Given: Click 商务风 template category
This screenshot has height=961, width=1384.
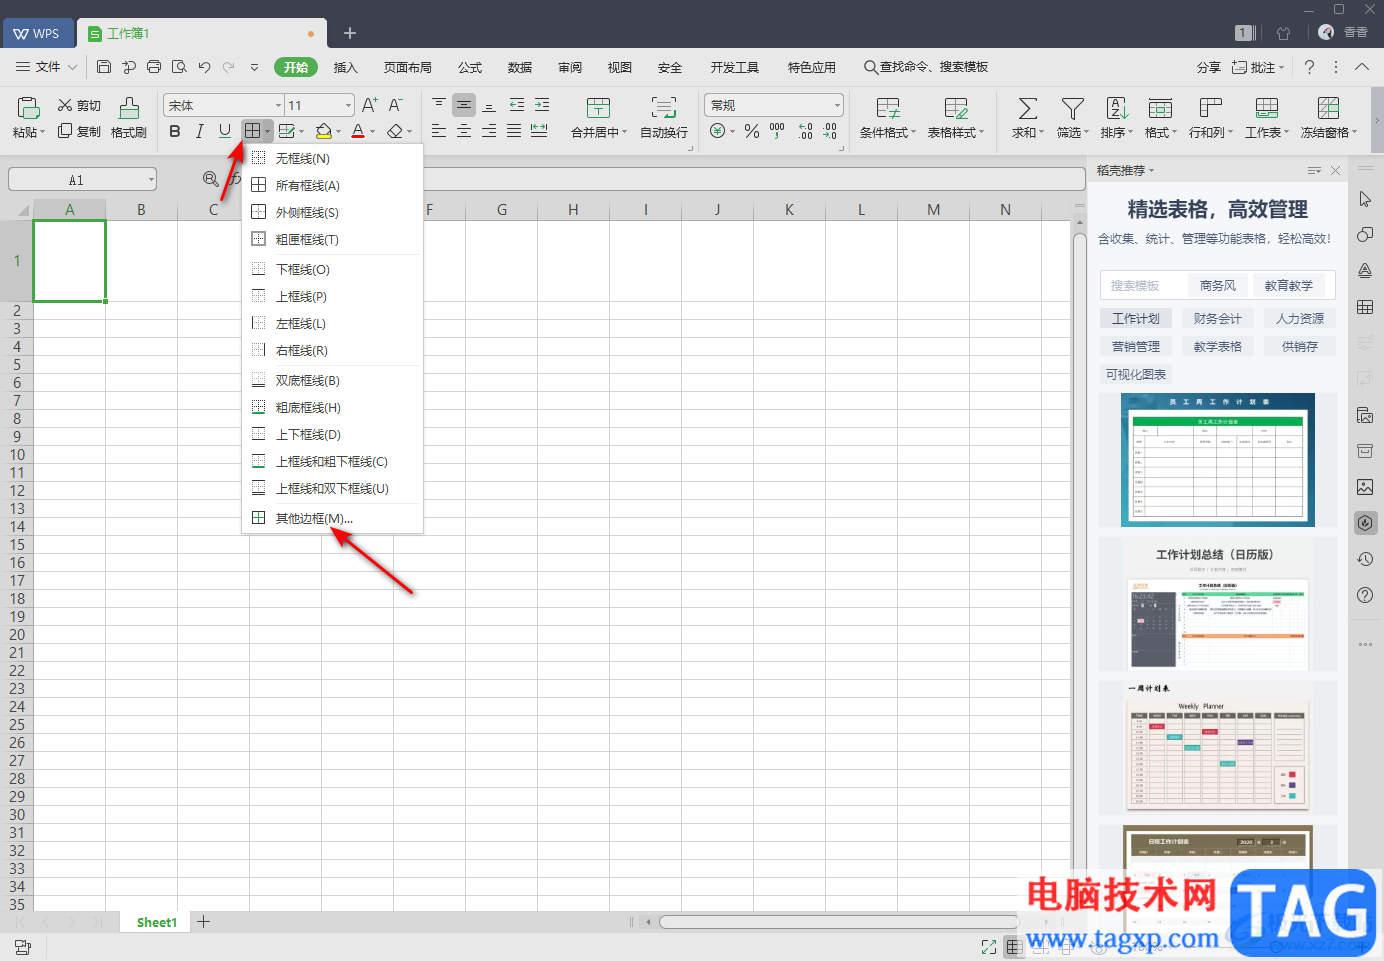Looking at the screenshot, I should [1217, 285].
